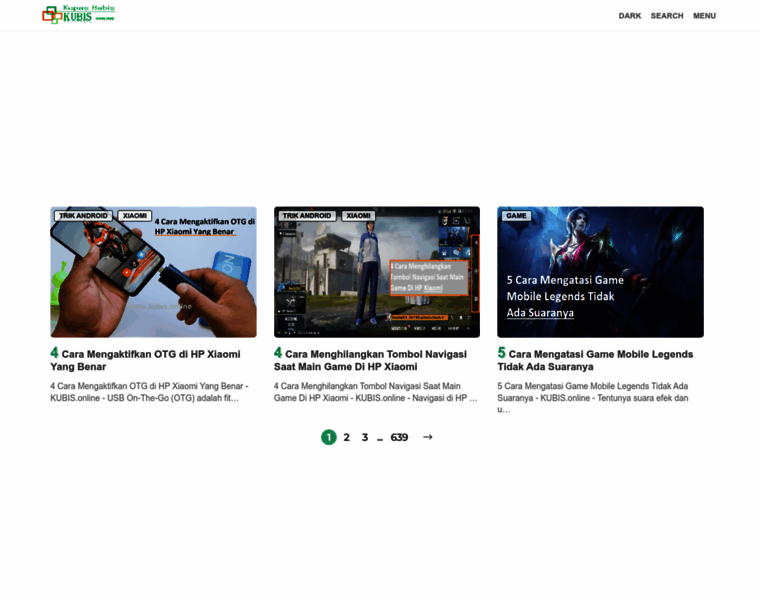Select current page 1 indicator
The width and height of the screenshot is (760, 600).
[328, 437]
